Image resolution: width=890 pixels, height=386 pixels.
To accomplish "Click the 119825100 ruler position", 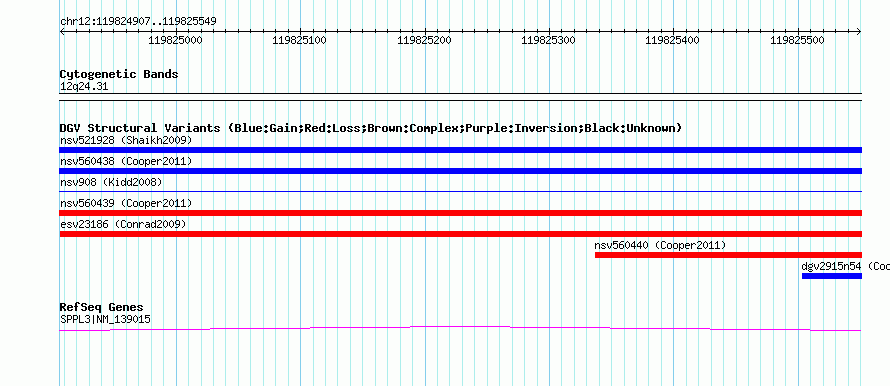I will tap(300, 40).
